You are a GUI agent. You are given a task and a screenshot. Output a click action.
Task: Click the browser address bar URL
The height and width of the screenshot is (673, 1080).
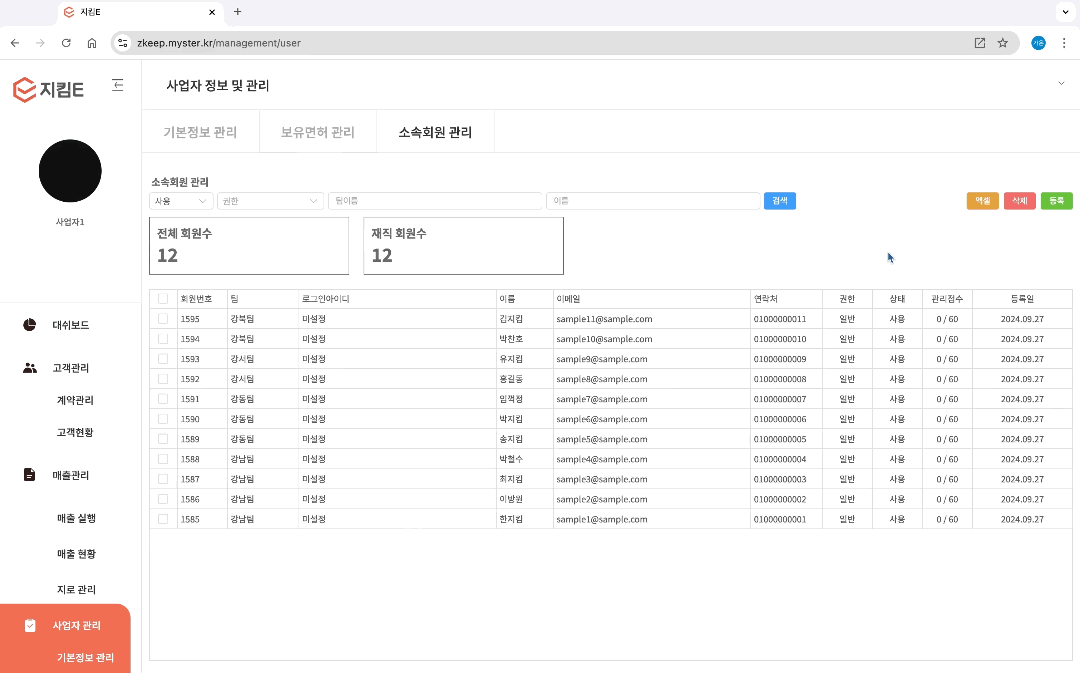(x=219, y=43)
